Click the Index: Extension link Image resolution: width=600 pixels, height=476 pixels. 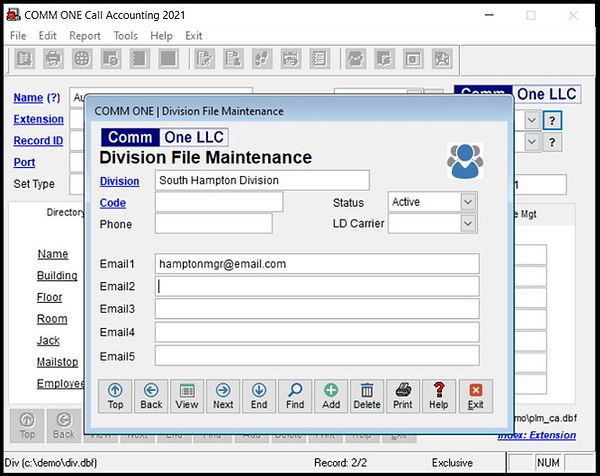click(537, 435)
